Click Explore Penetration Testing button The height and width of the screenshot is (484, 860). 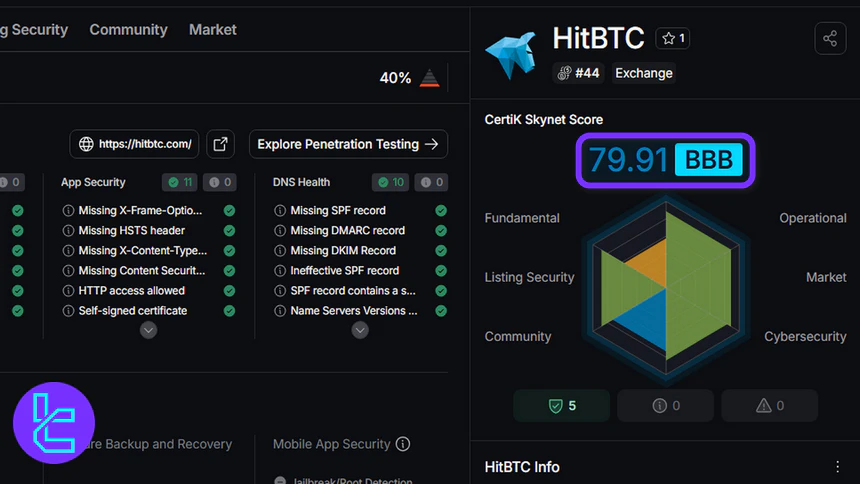point(348,144)
